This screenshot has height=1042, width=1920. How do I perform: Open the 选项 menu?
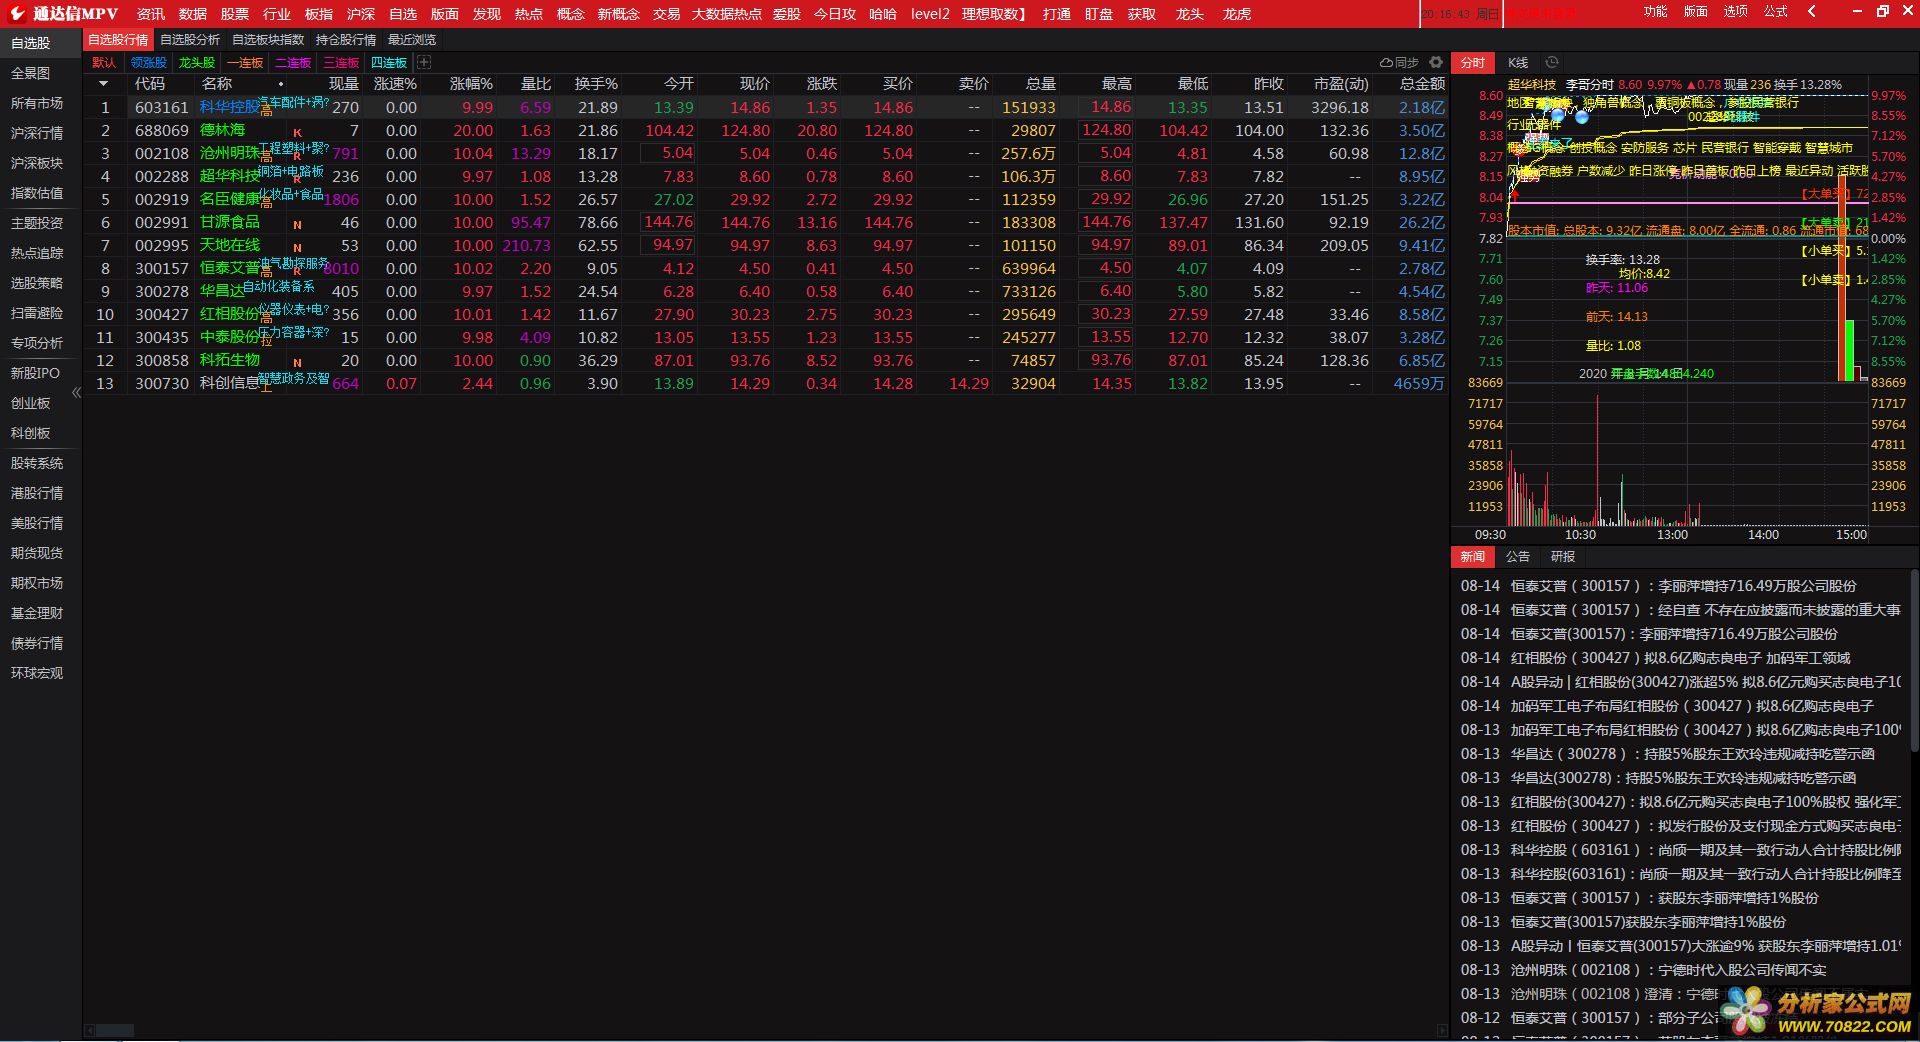click(1736, 12)
